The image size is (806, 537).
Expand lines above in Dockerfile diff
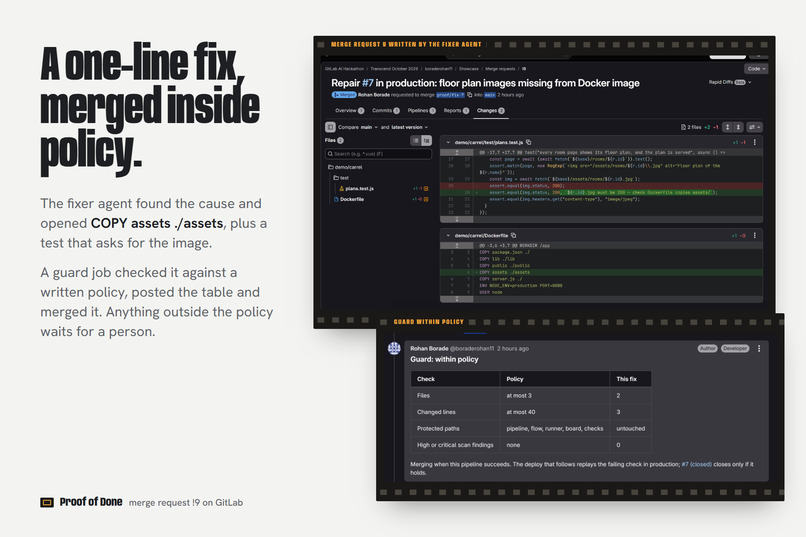click(x=456, y=246)
